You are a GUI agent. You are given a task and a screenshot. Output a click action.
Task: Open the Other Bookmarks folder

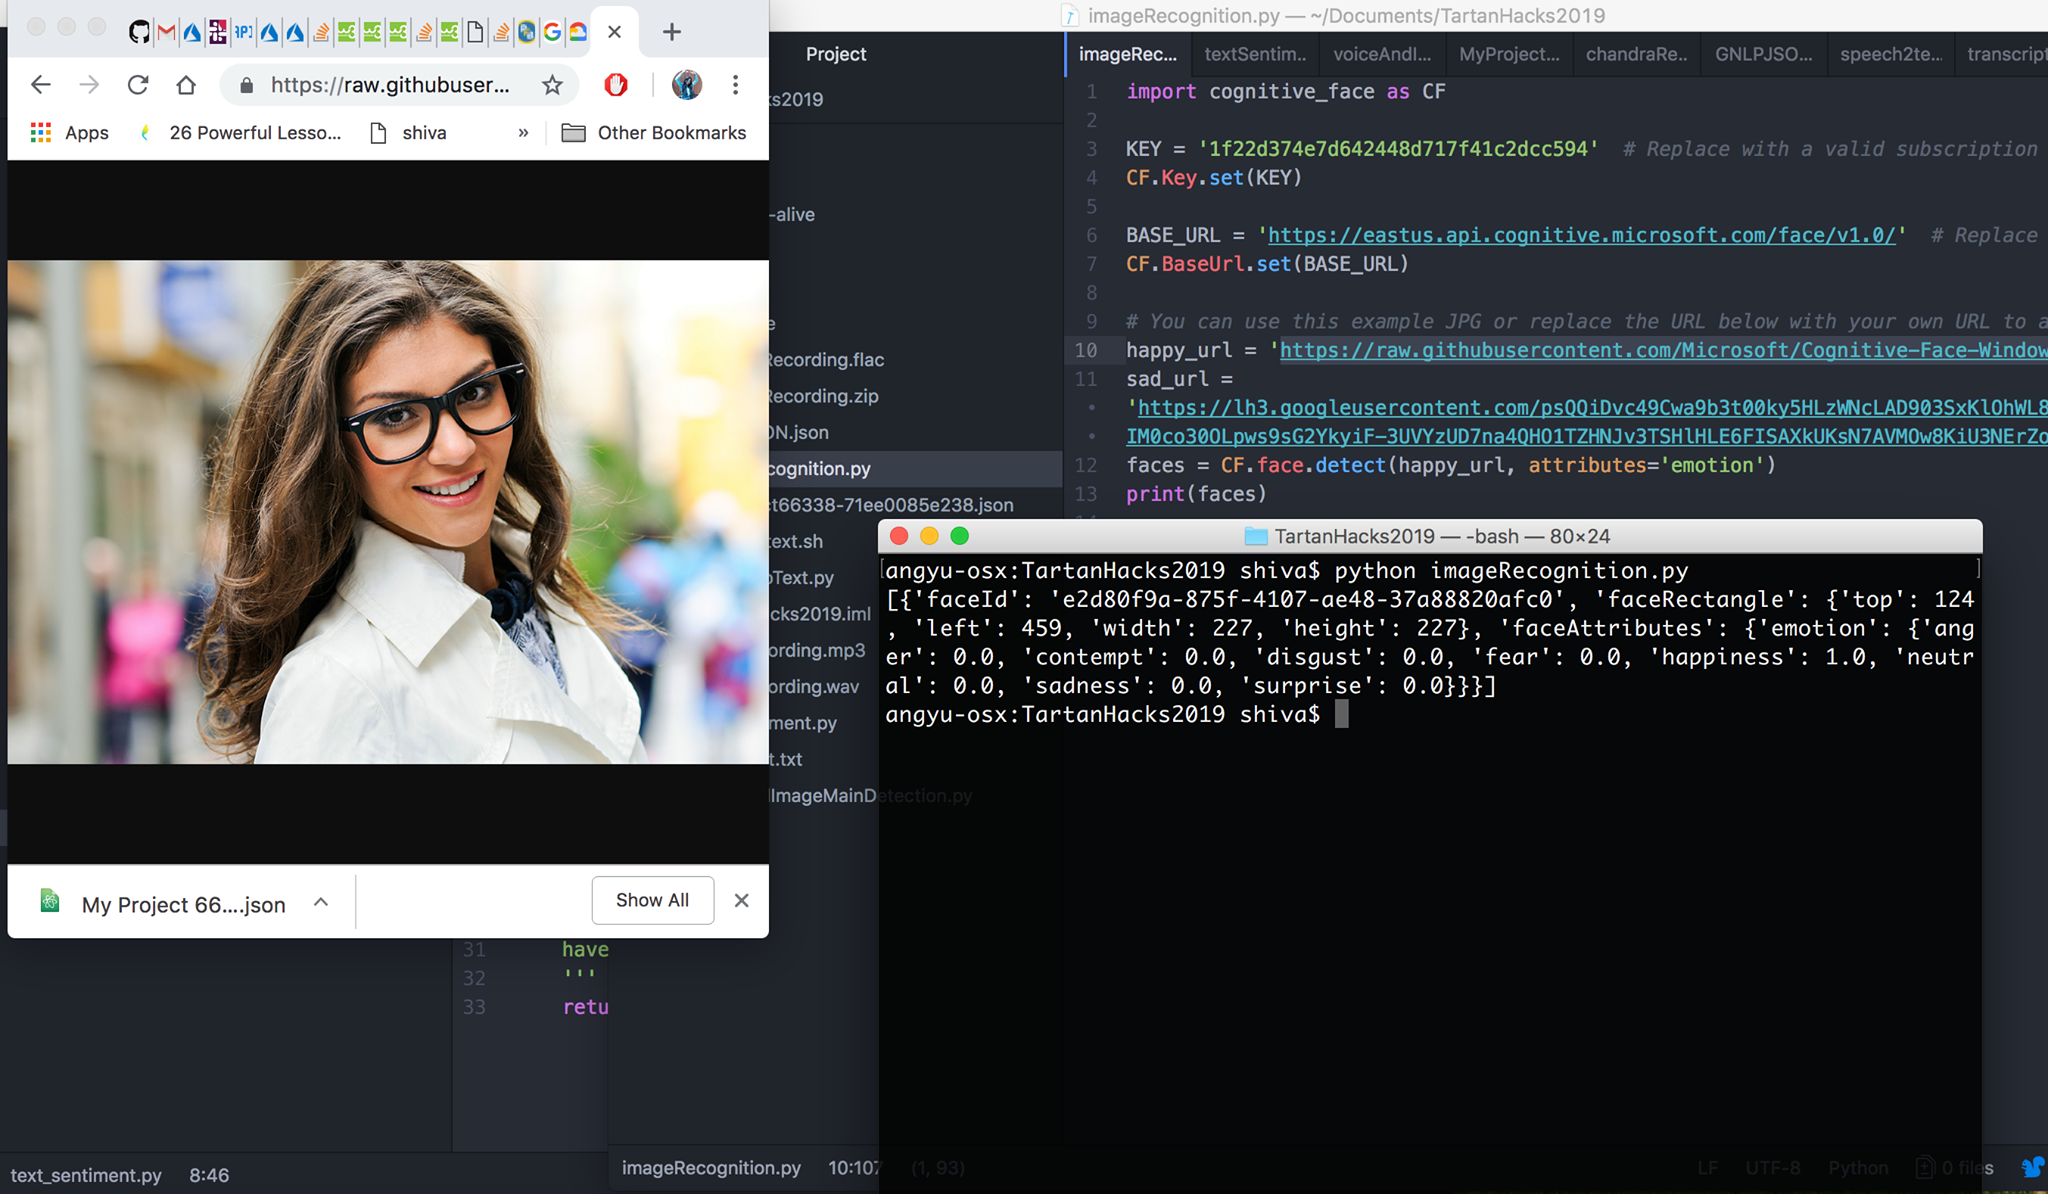[x=654, y=133]
